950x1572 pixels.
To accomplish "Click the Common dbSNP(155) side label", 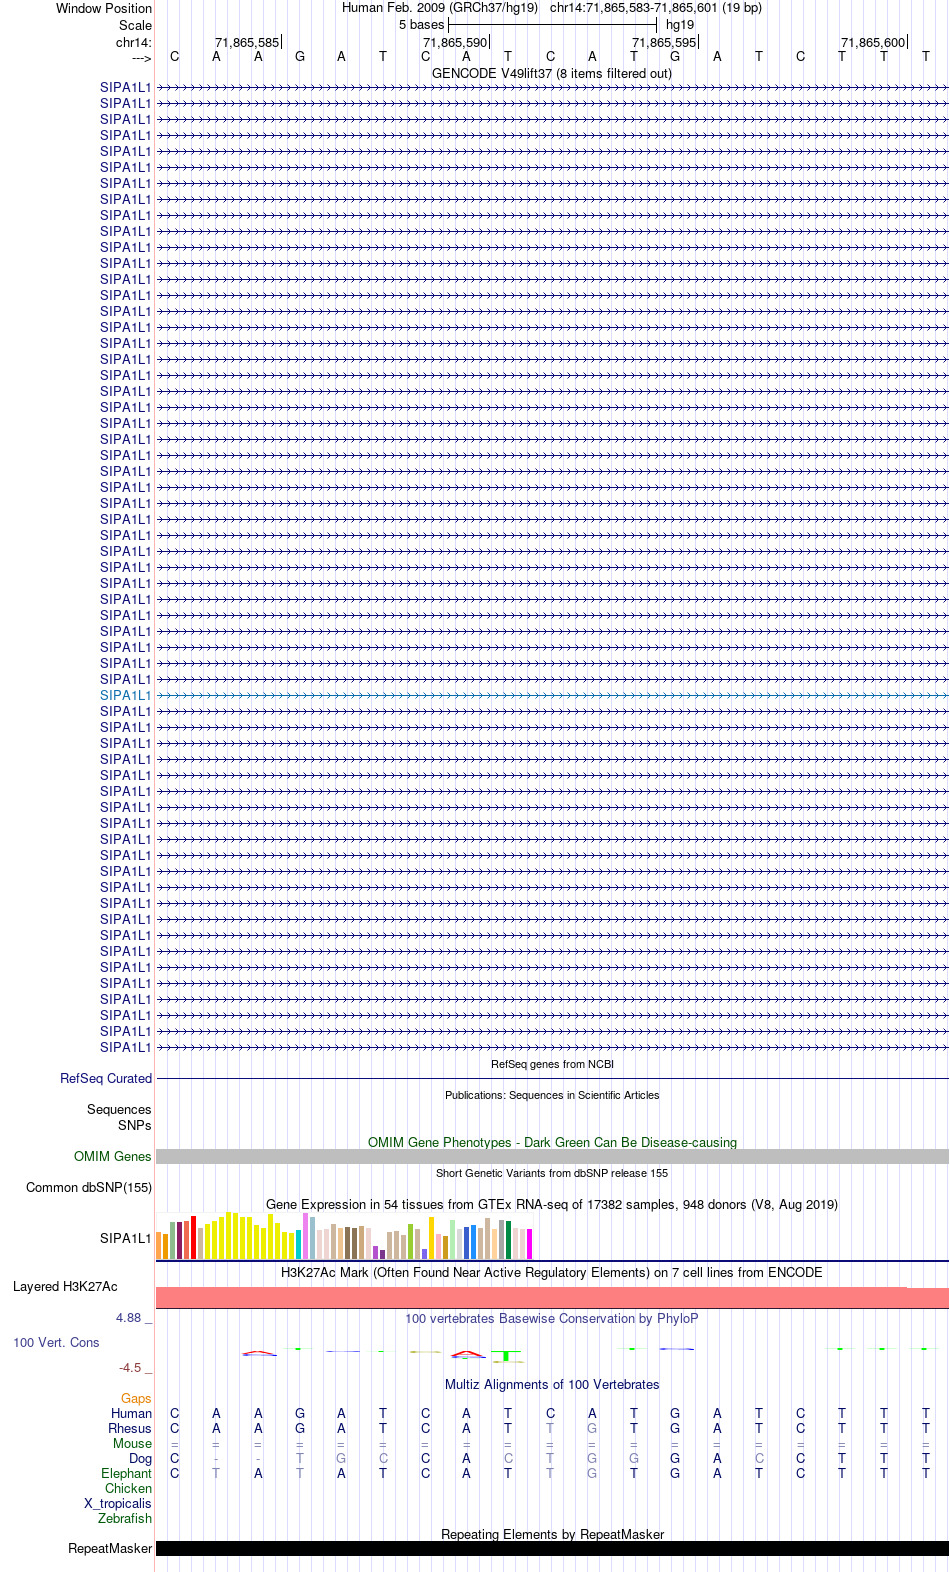I will [89, 1187].
